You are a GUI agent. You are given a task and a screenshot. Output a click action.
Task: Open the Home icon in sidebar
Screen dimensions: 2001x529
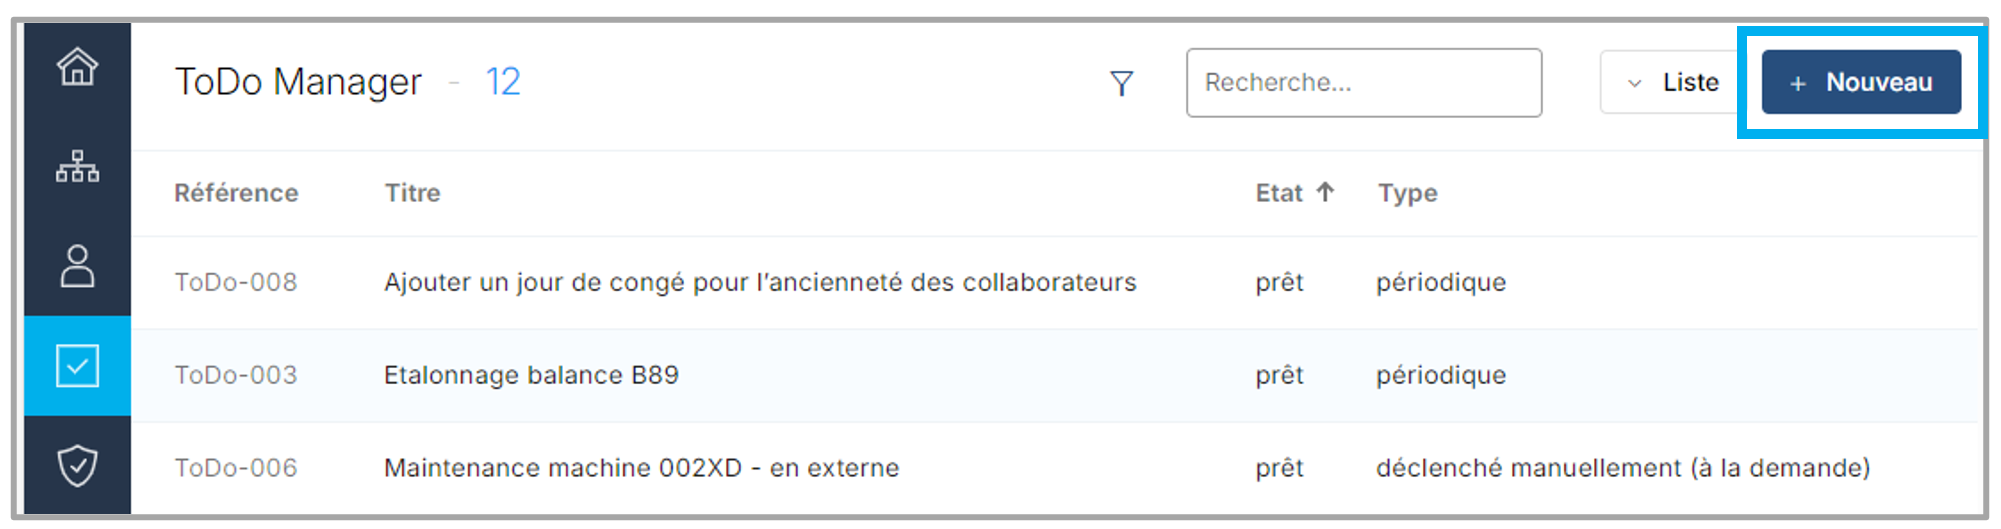77,68
